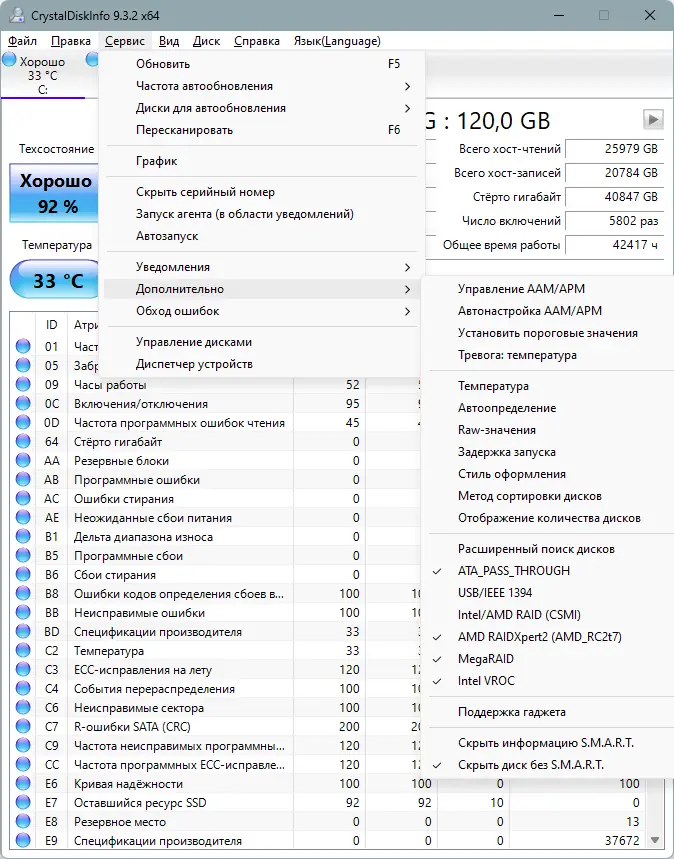Click the status orb for attribute BB
674x859 pixels.
[23, 613]
